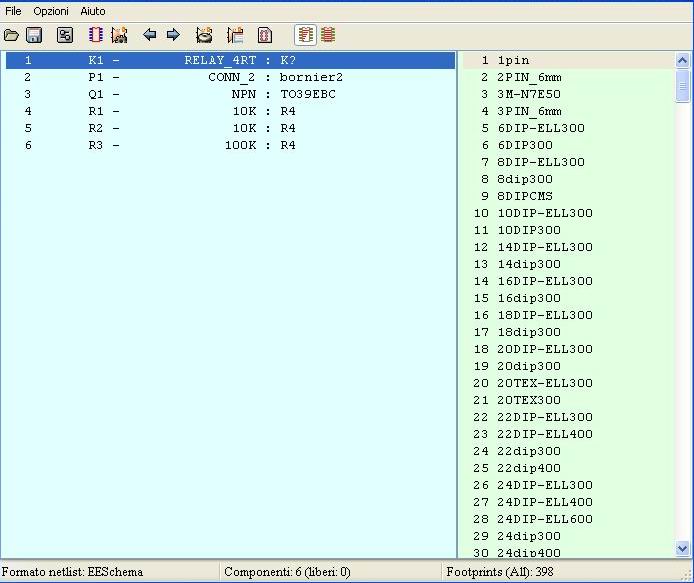Show full footprint list icon
The image size is (694, 583).
[x=328, y=35]
